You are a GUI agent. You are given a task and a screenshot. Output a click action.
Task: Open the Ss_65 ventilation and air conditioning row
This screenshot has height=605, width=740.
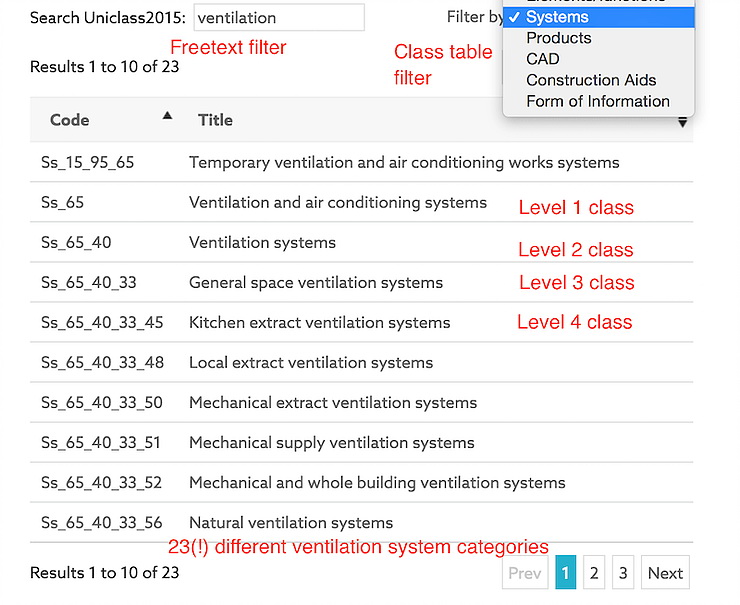click(x=337, y=202)
